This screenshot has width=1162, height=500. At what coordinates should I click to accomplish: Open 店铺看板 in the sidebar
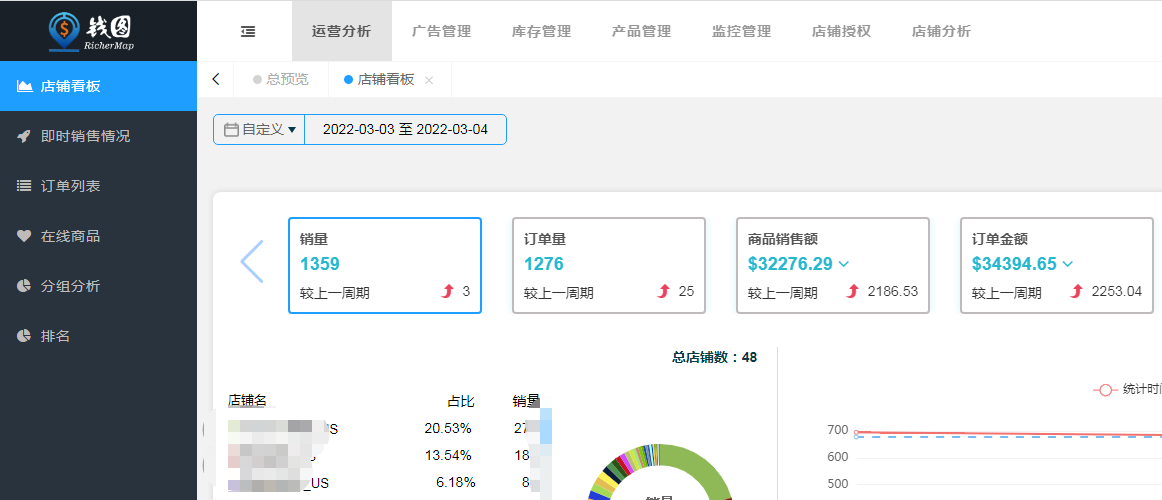(x=99, y=86)
